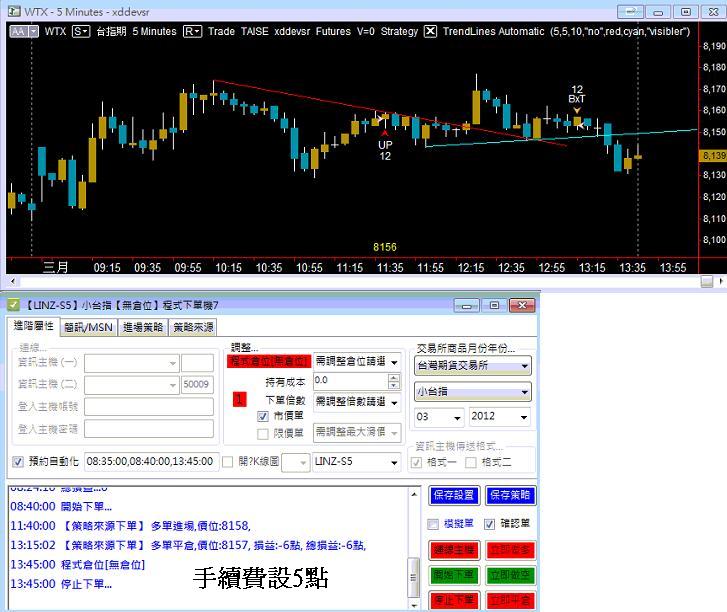Click the log panel scroll-up arrow
Image resolution: width=727 pixels, height=612 pixels.
(x=414, y=495)
